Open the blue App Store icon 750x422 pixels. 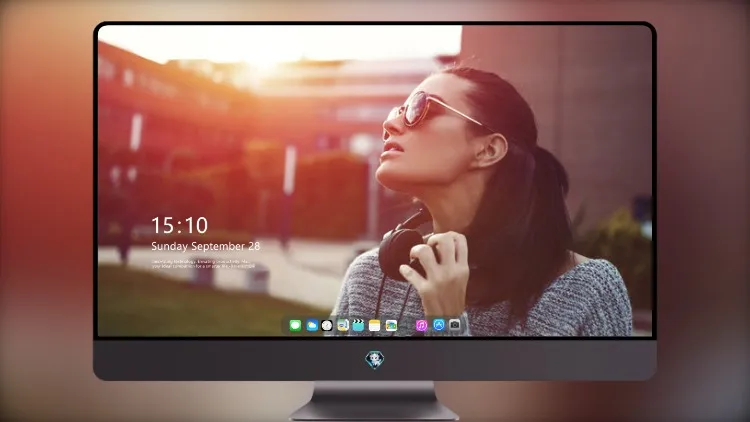click(x=439, y=325)
